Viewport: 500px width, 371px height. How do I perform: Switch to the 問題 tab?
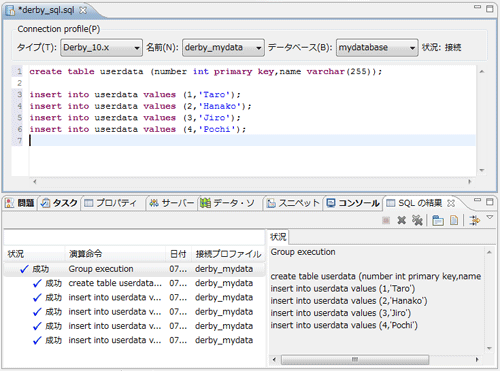[20, 203]
